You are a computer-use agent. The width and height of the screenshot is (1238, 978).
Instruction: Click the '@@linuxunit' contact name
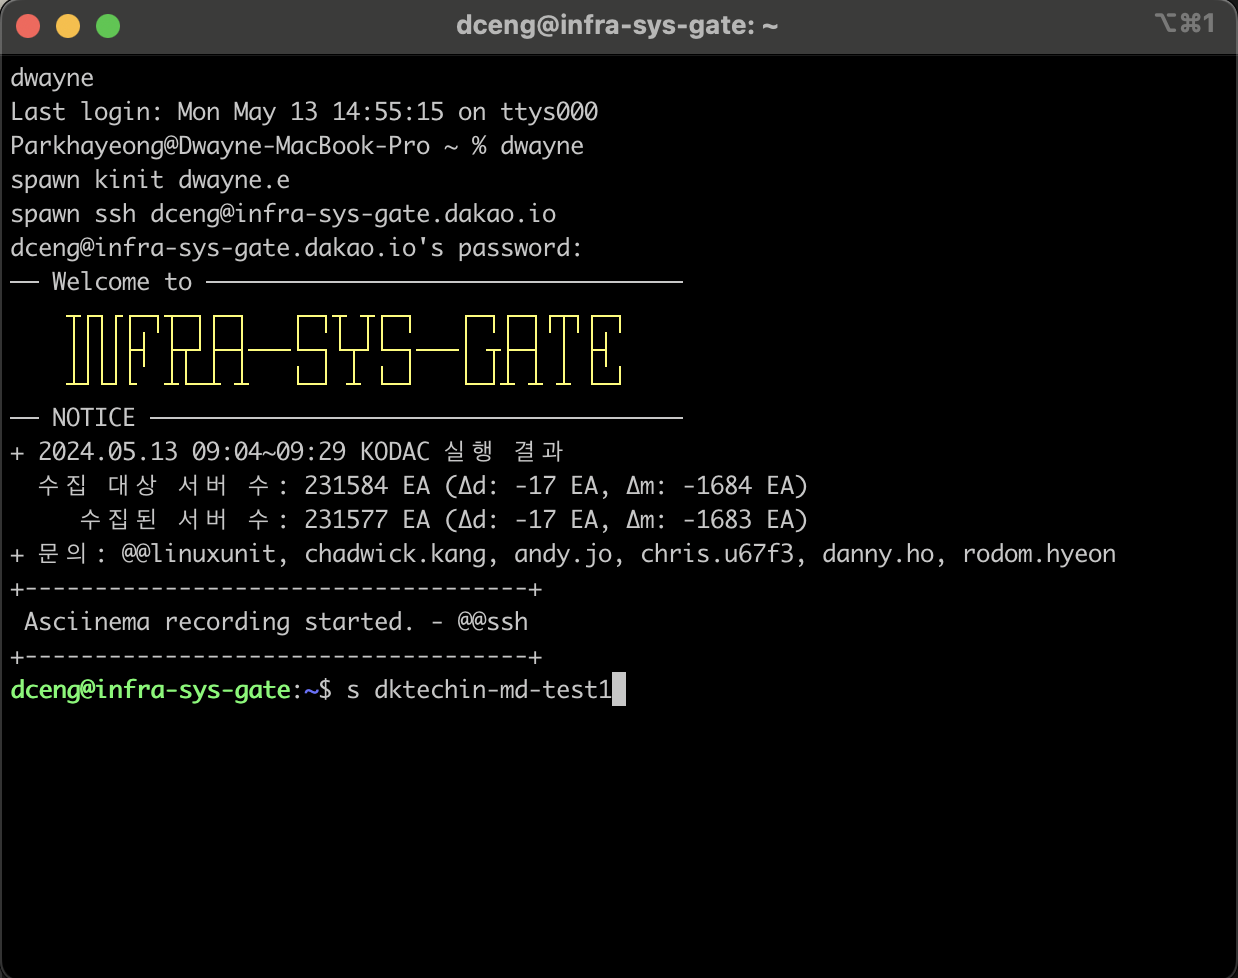[x=198, y=554]
